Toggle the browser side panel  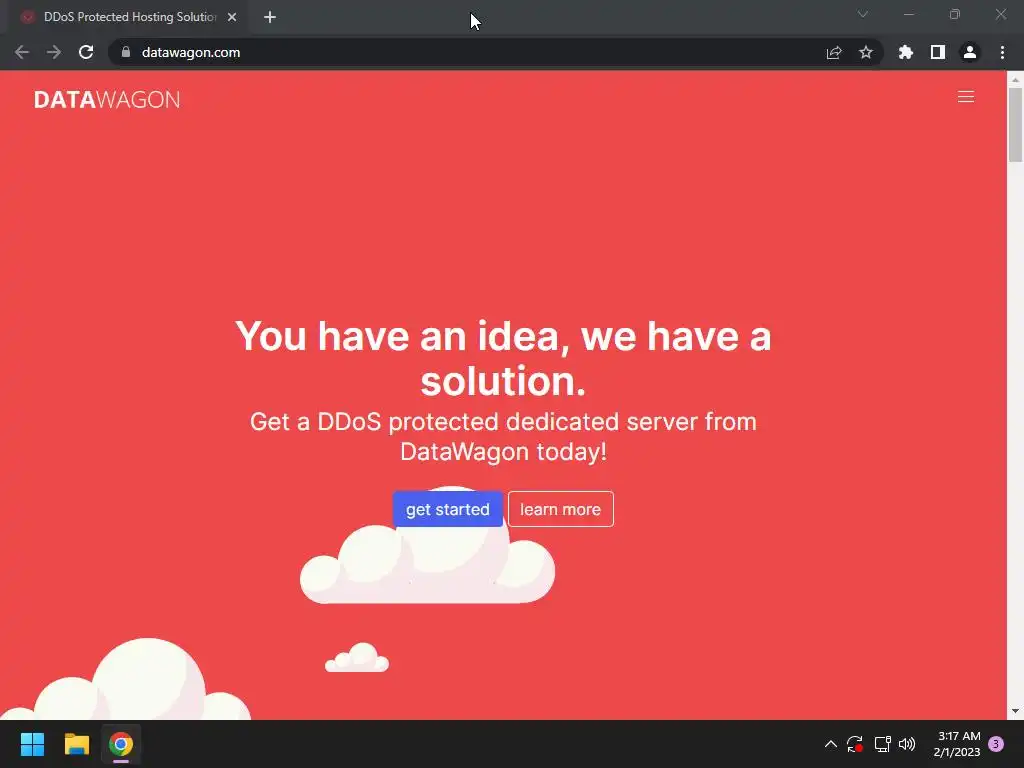[x=938, y=52]
